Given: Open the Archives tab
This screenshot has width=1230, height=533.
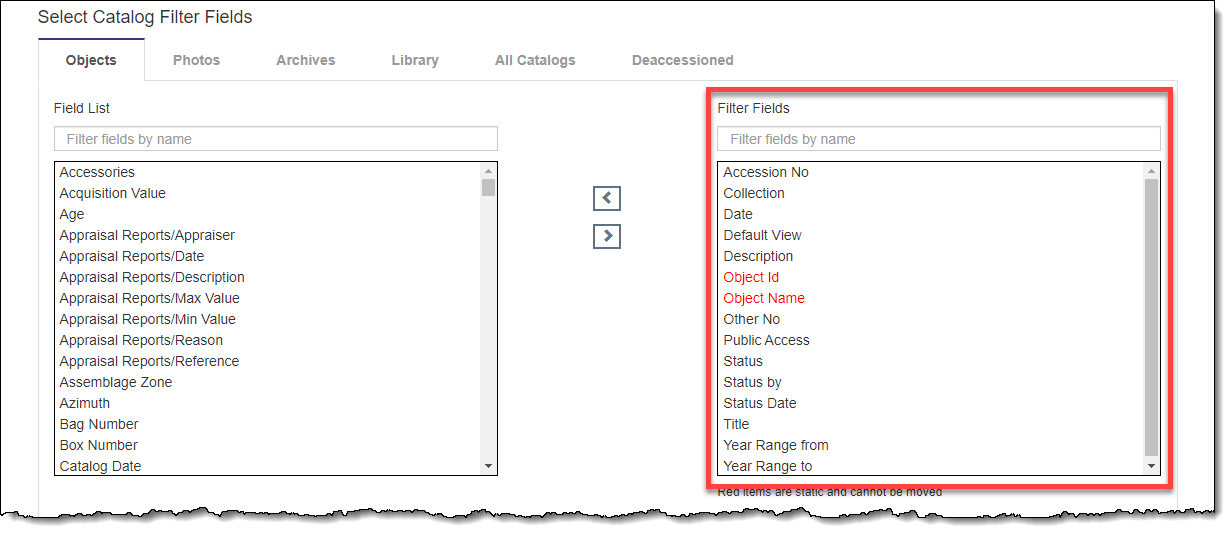Looking at the screenshot, I should tap(306, 60).
